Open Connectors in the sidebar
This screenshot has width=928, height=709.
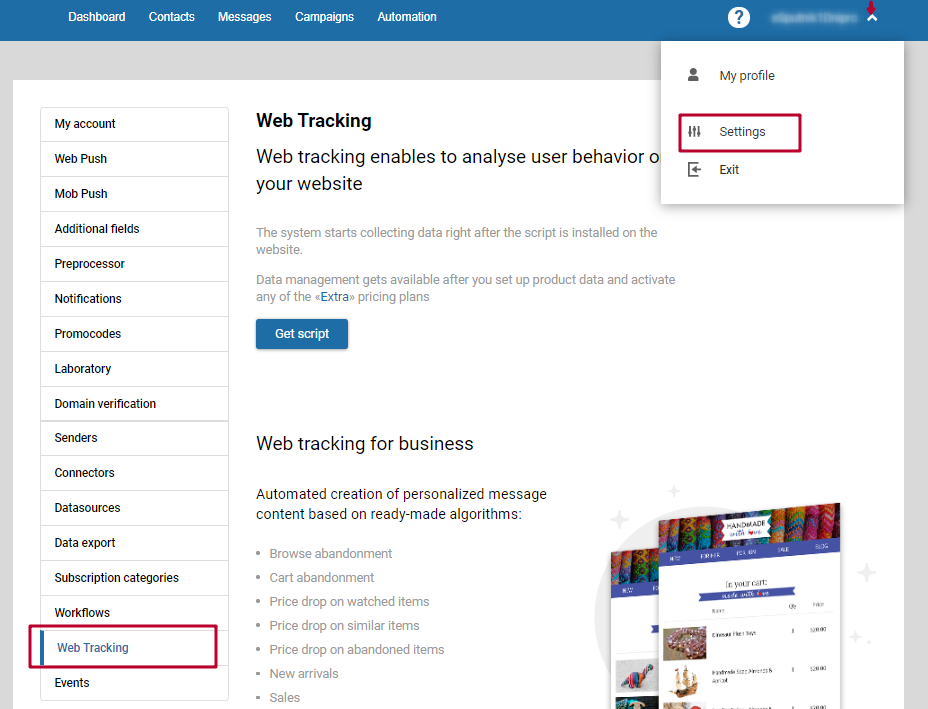(x=134, y=473)
